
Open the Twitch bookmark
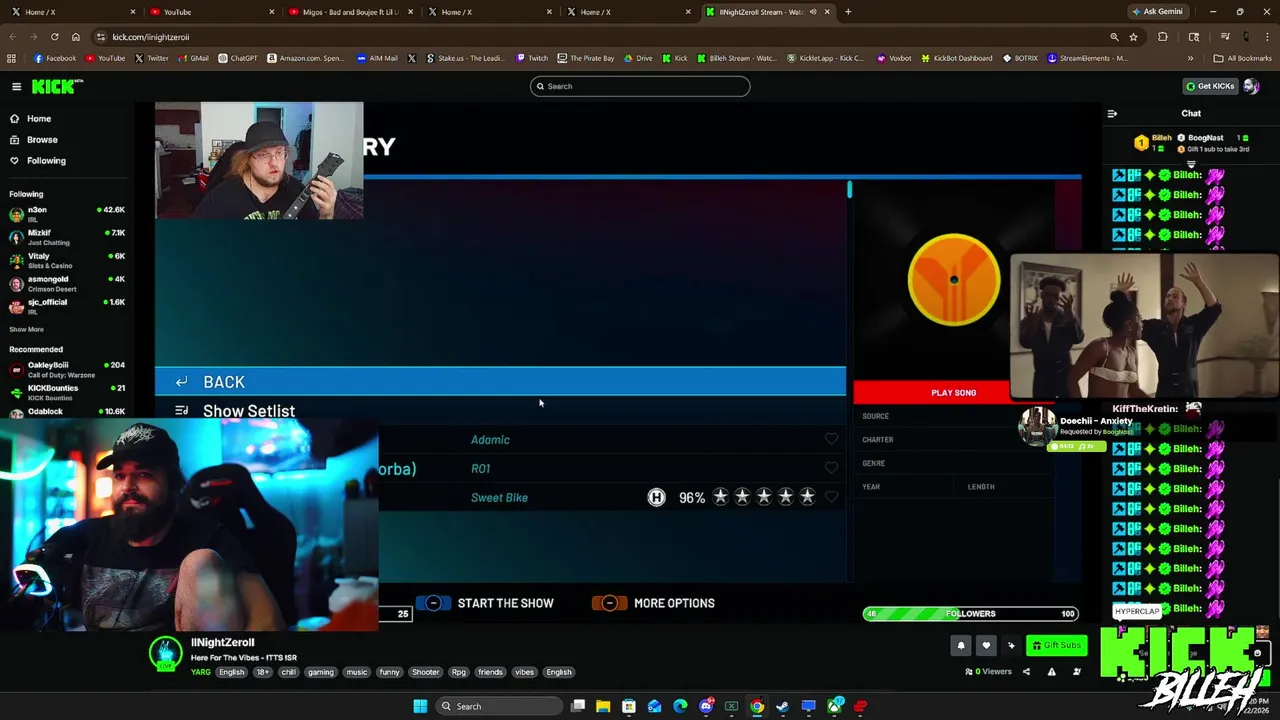point(532,58)
